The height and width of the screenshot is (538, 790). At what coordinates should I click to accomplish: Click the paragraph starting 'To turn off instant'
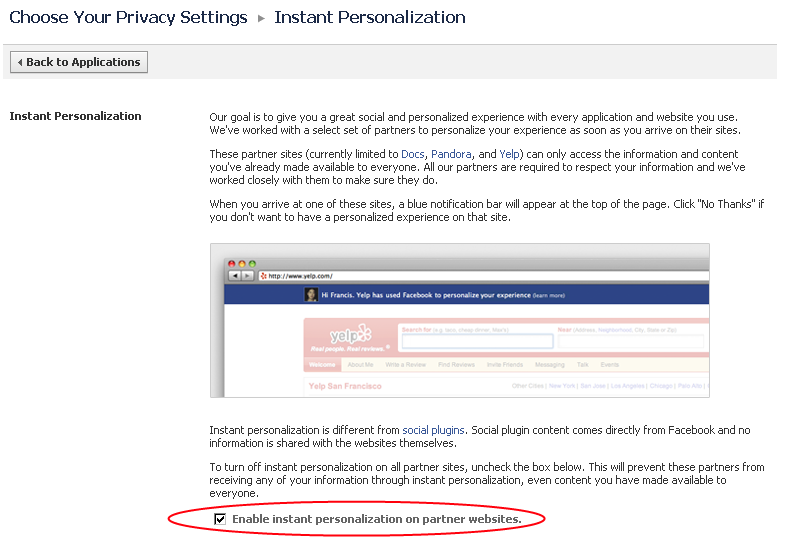[x=487, y=480]
